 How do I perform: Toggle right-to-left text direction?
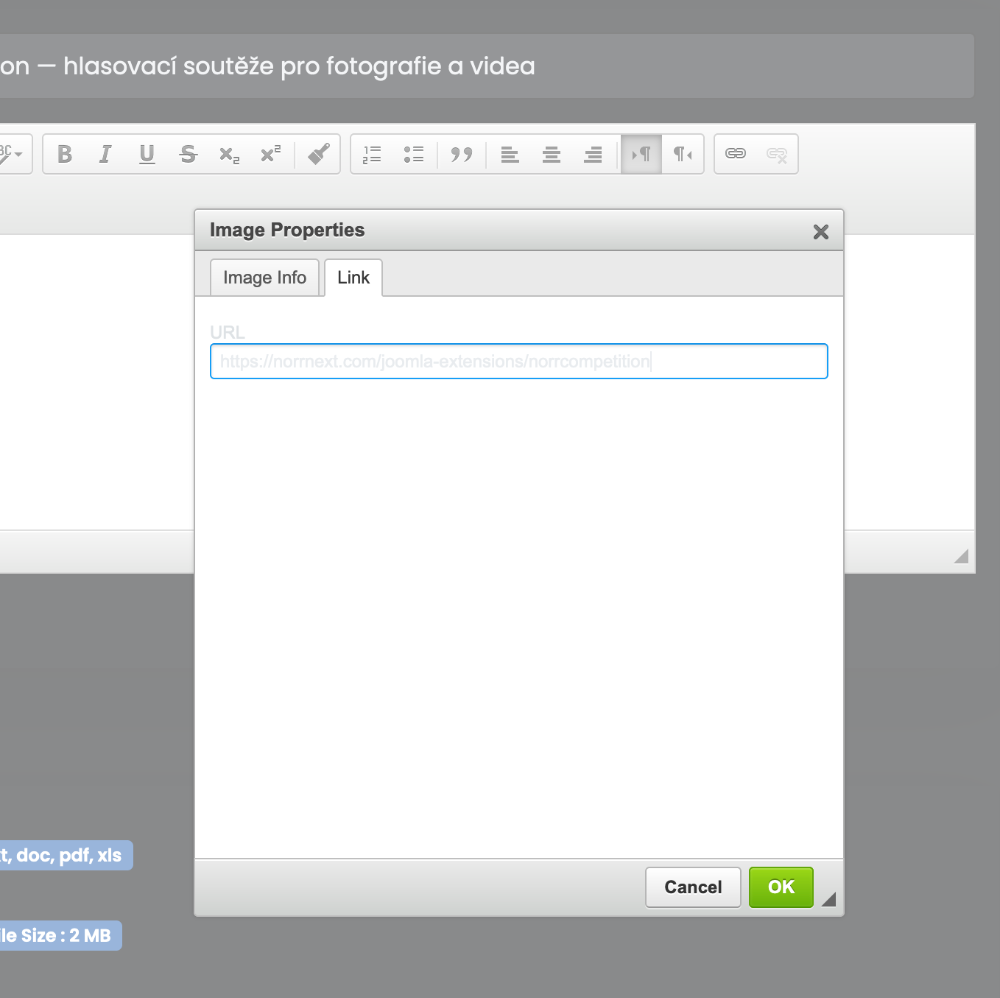tap(682, 154)
